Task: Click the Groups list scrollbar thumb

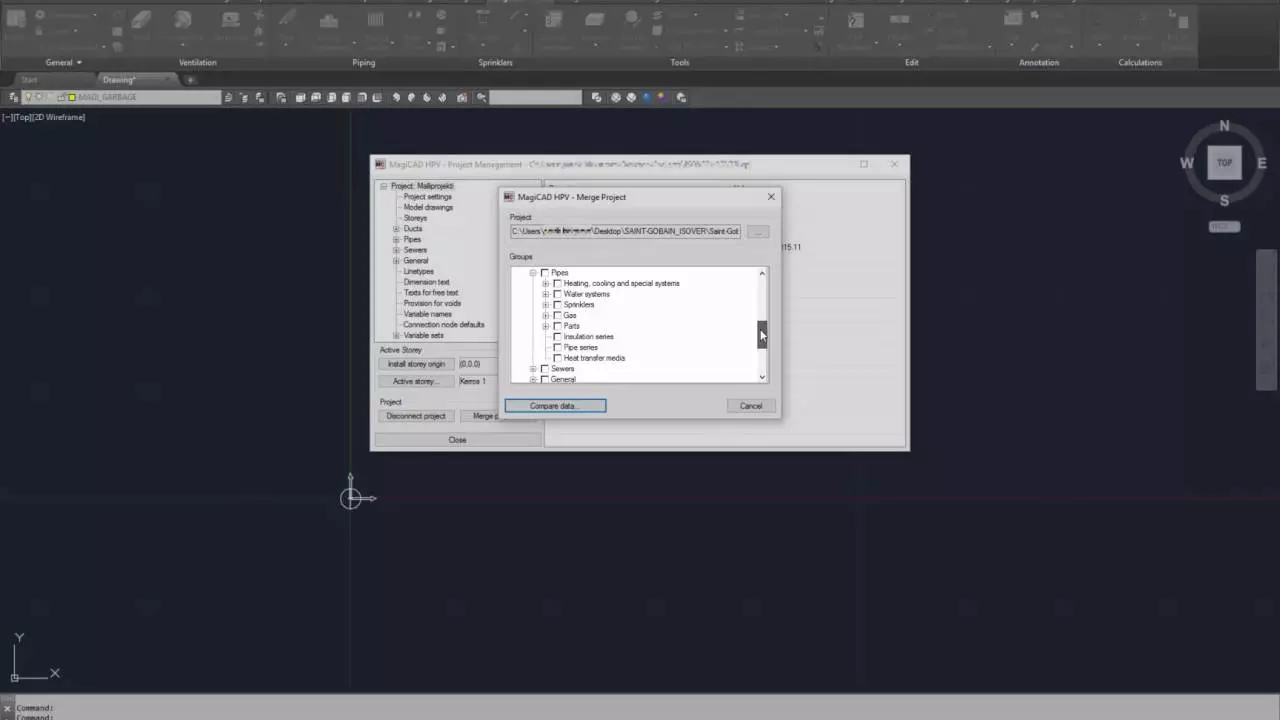Action: pyautogui.click(x=762, y=334)
